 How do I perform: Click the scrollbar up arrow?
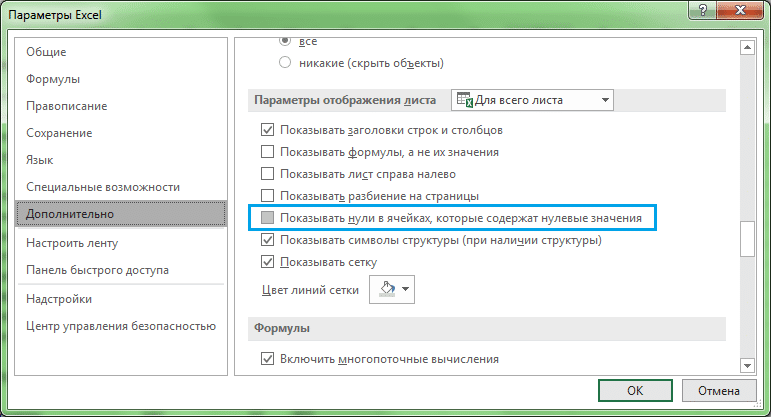click(x=747, y=48)
